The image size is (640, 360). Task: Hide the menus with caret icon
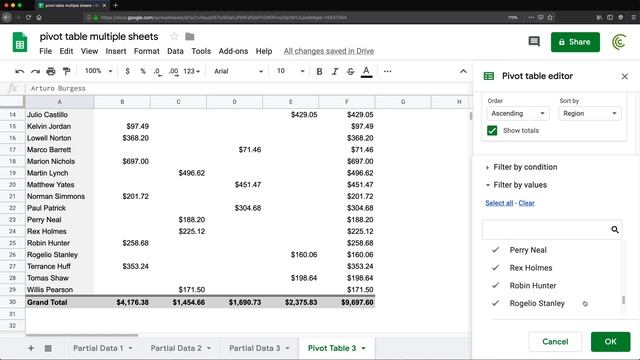point(463,71)
